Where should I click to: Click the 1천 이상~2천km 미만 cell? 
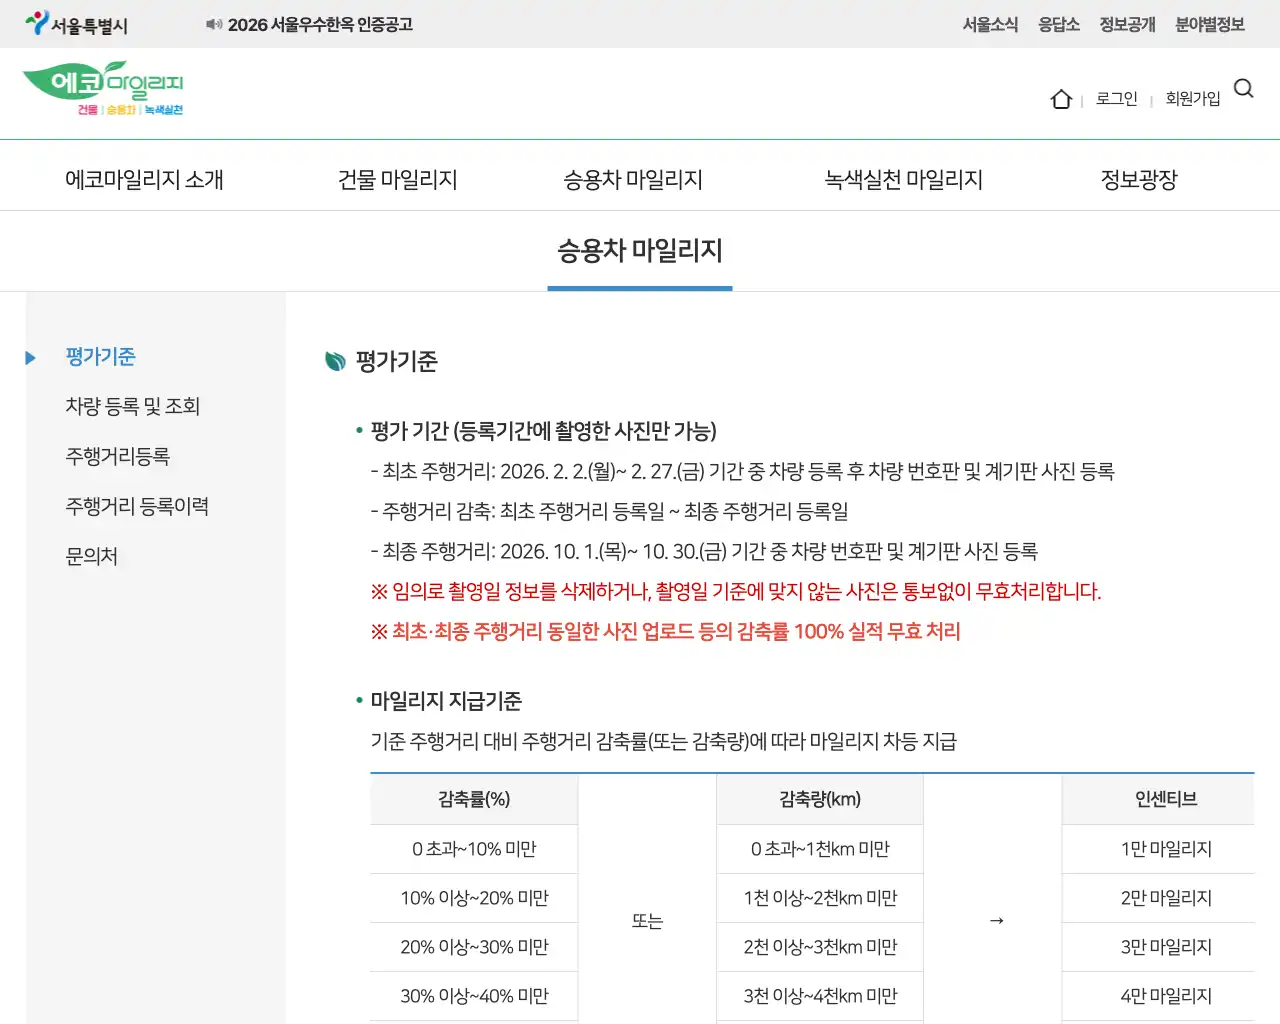tap(820, 898)
